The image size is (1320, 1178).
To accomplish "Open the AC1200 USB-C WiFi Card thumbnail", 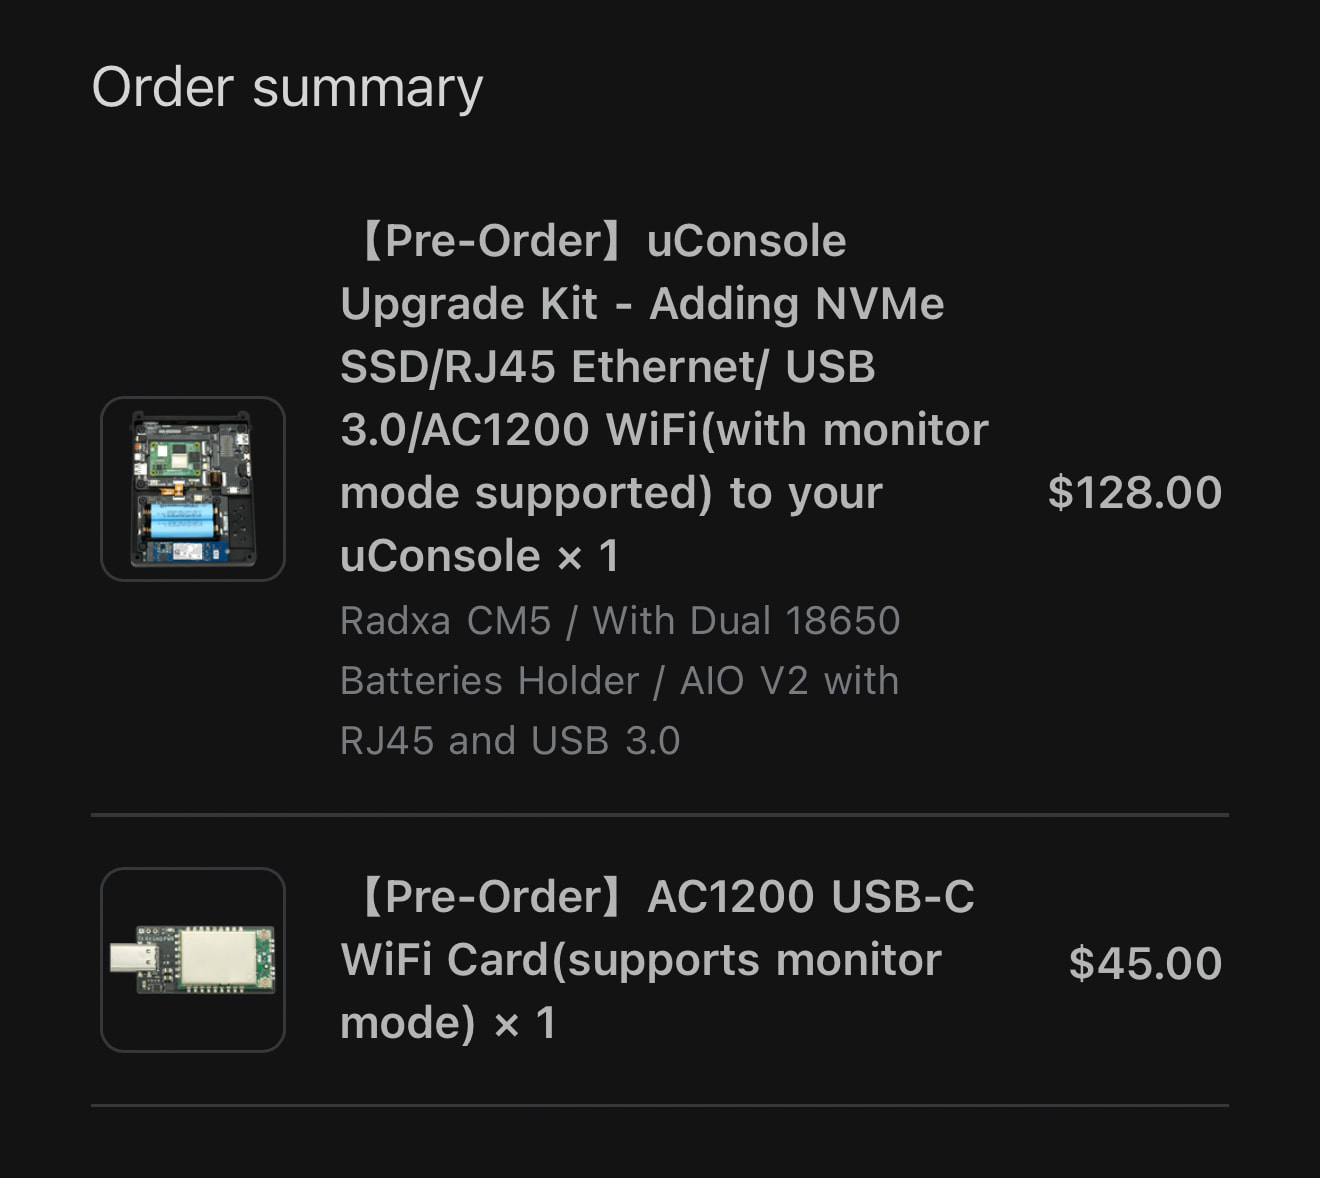I will [193, 960].
